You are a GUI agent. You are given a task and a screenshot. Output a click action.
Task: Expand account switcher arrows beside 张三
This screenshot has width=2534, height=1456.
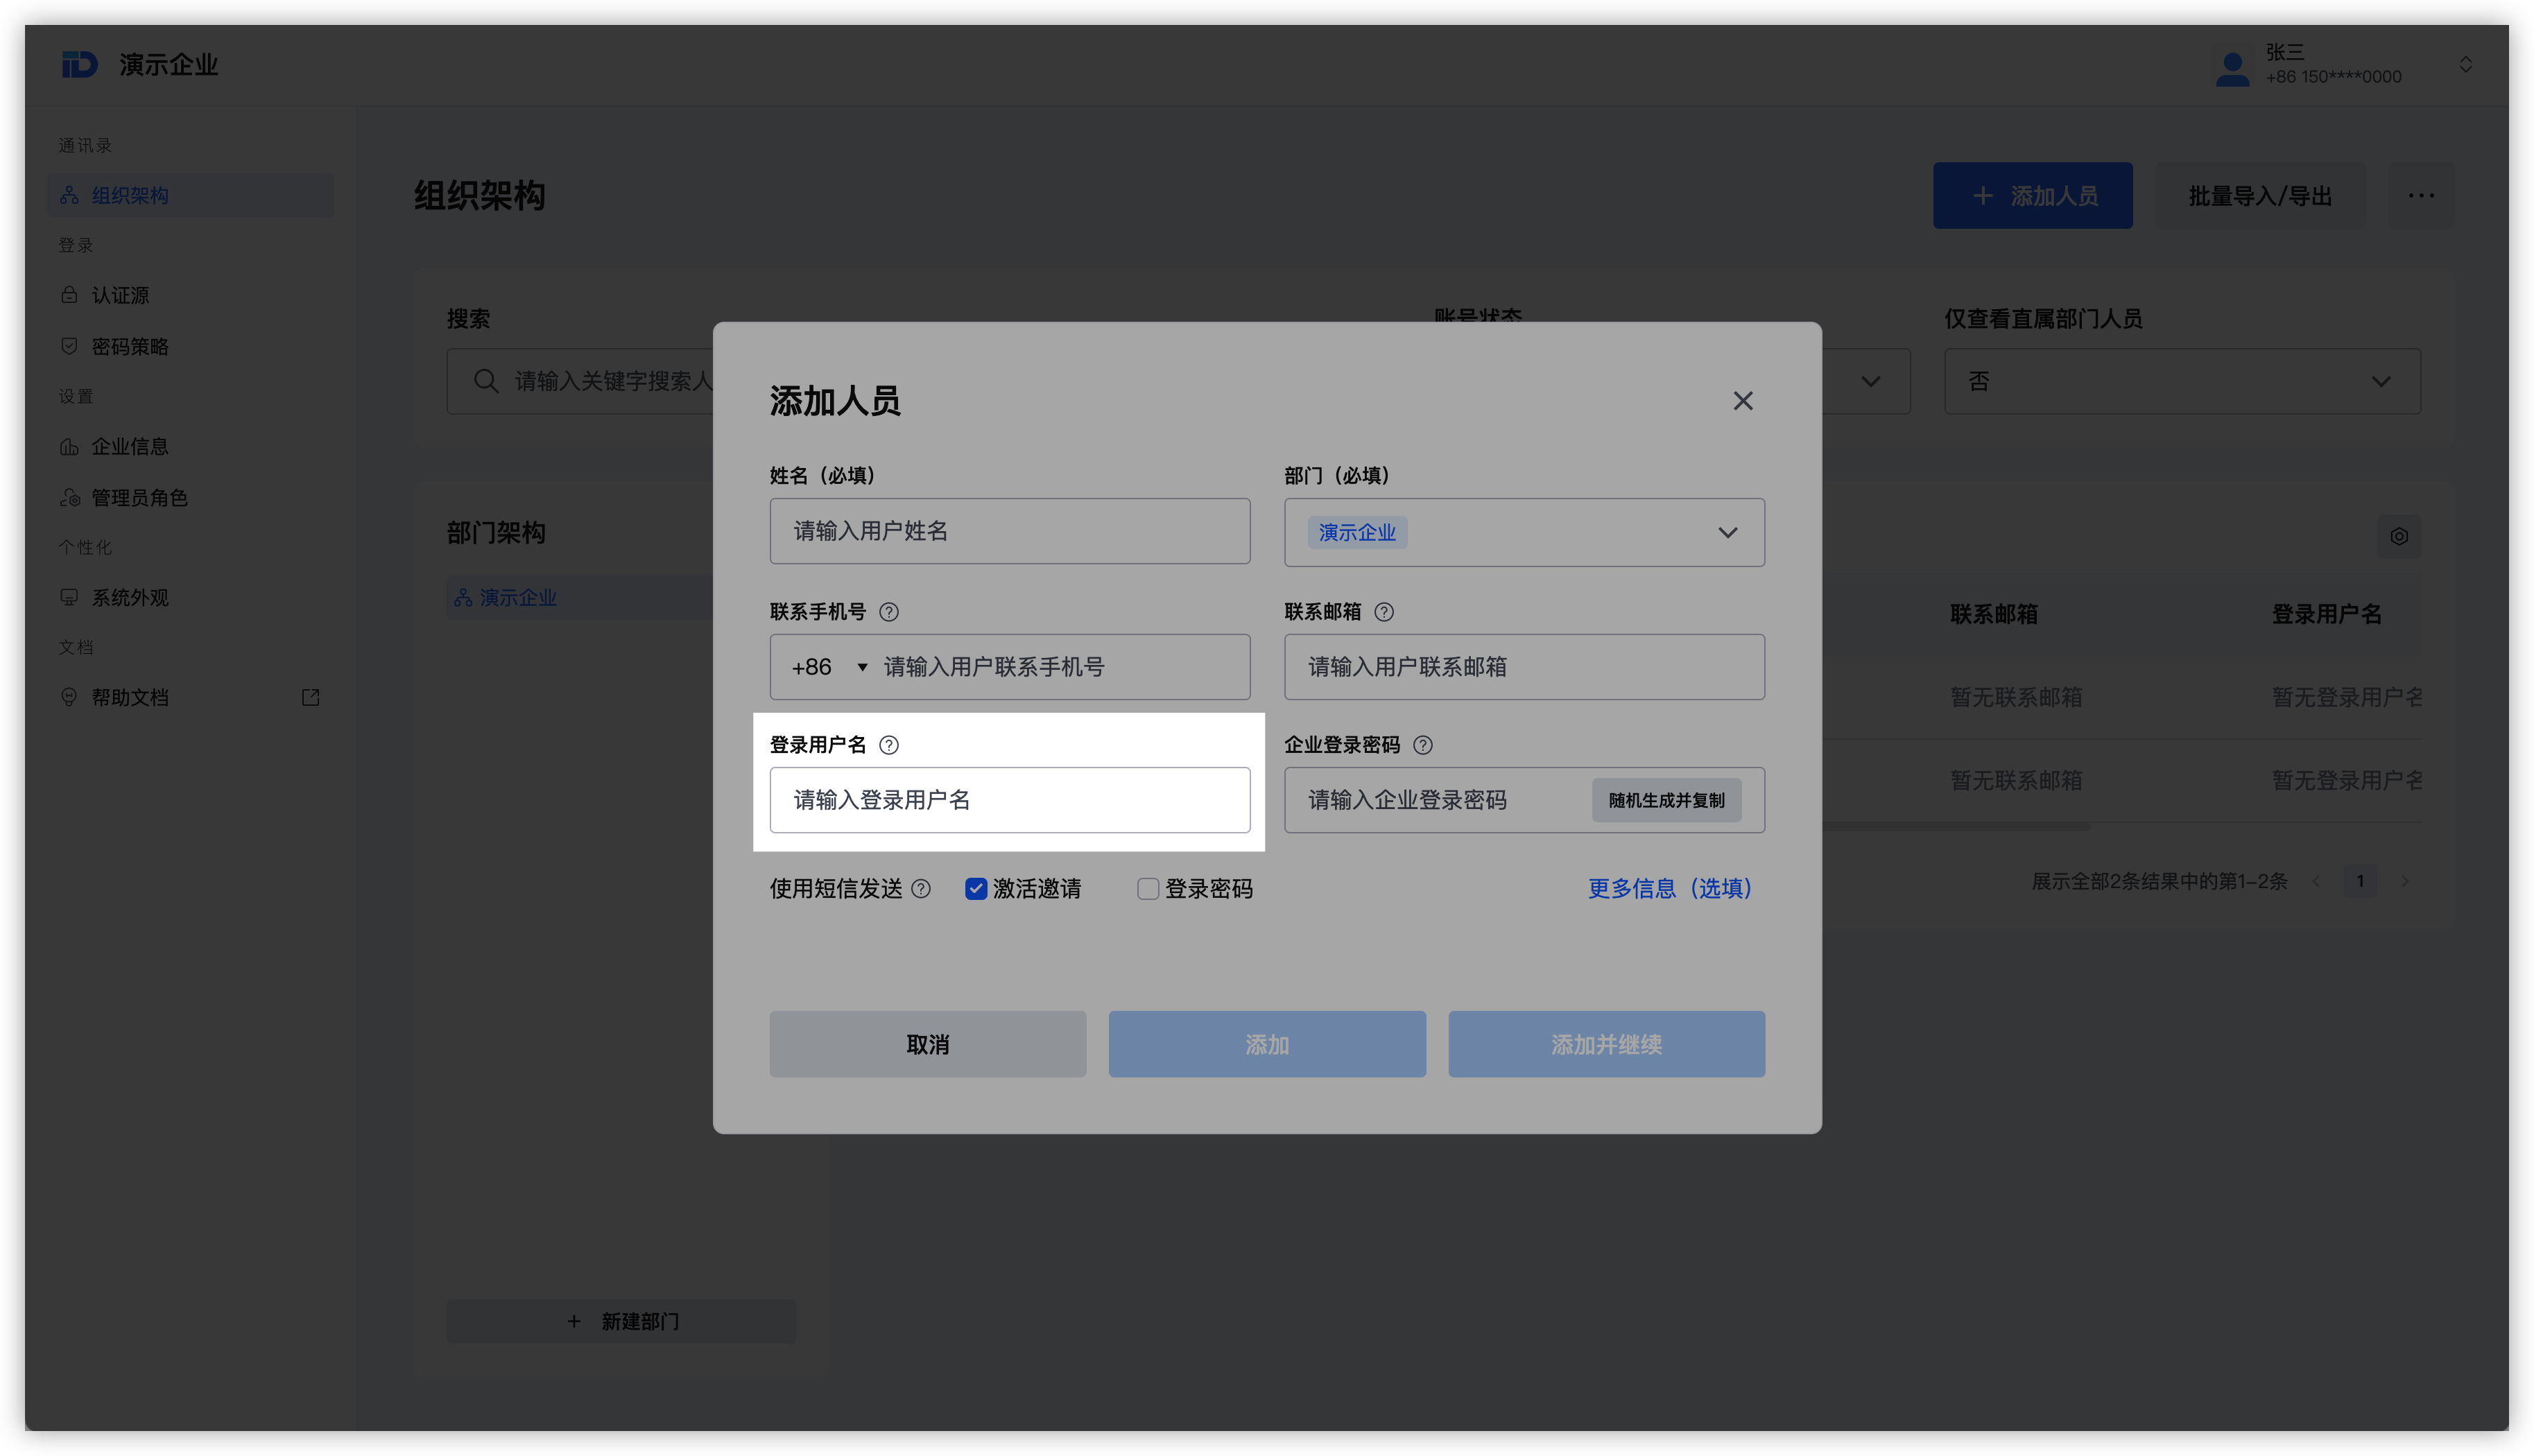2465,65
